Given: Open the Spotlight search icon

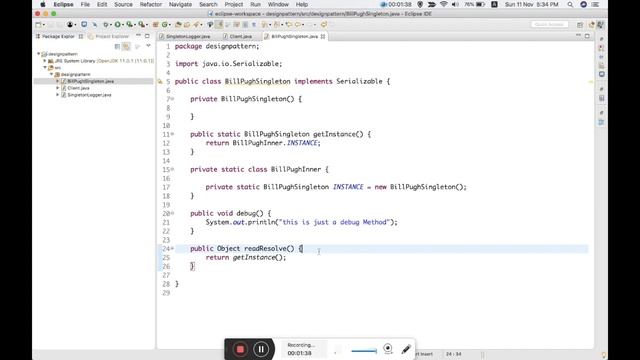Looking at the screenshot, I should click(x=570, y=4).
